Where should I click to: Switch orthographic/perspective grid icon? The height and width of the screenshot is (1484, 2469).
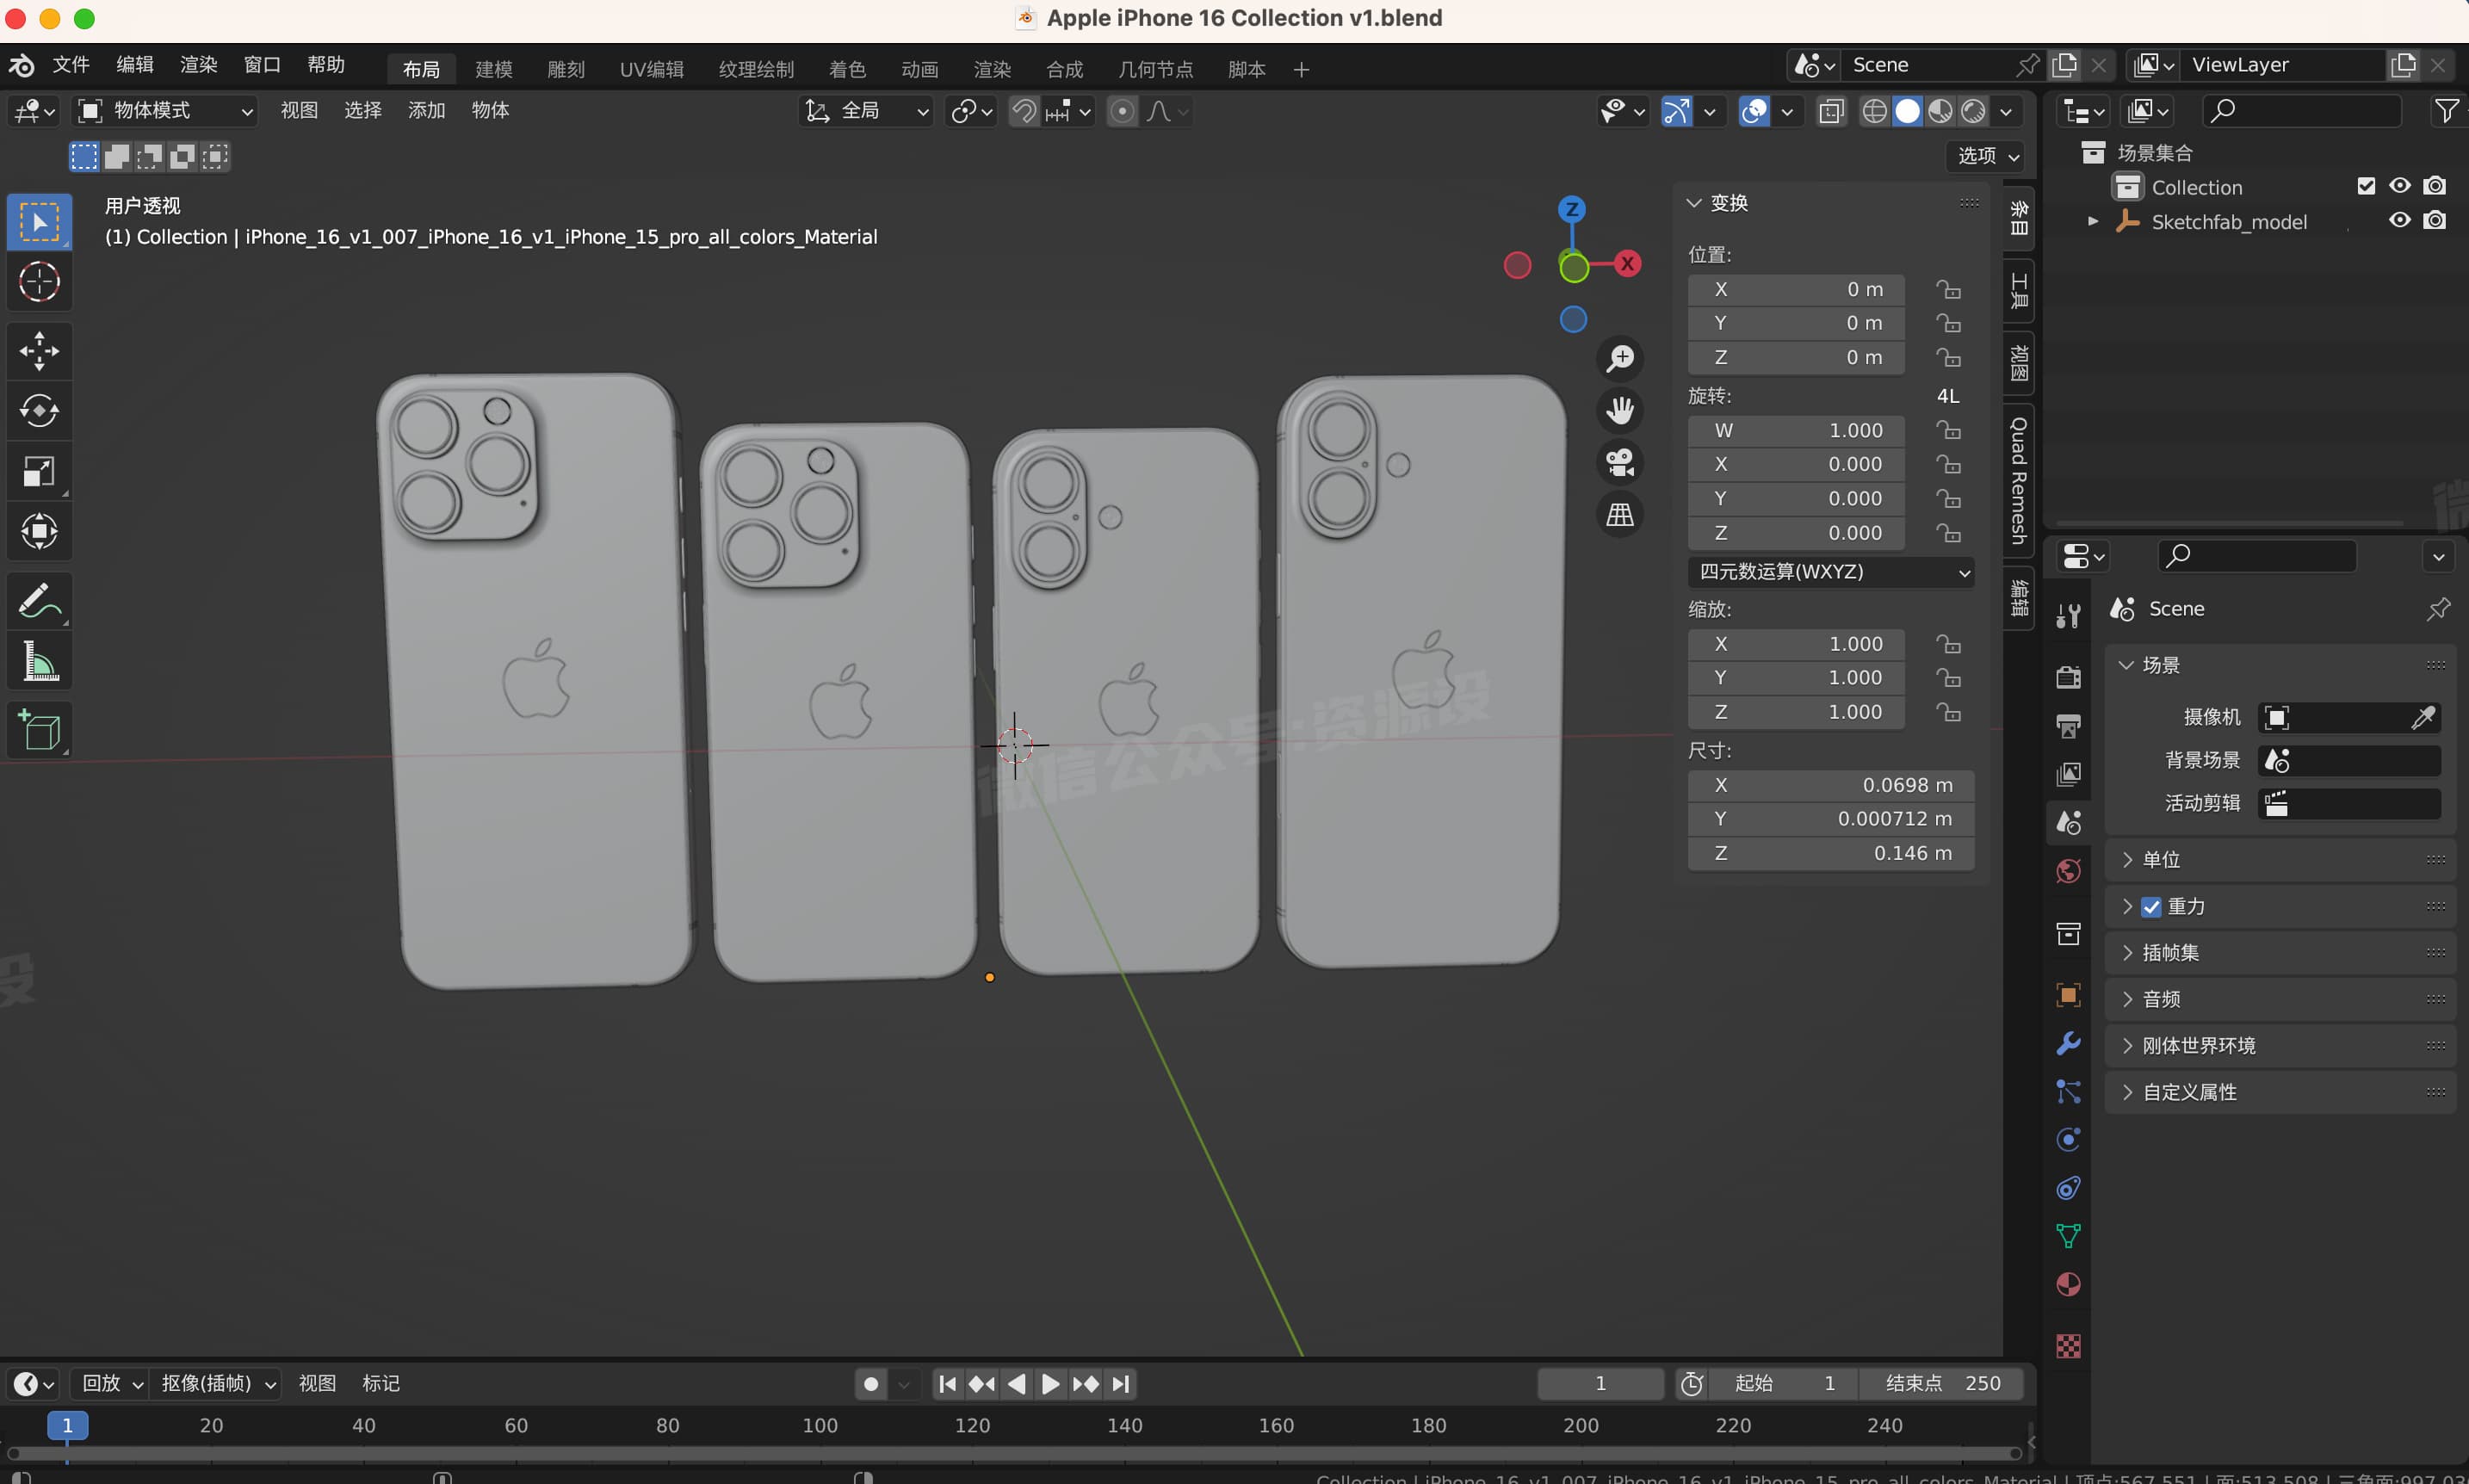pyautogui.click(x=1620, y=514)
